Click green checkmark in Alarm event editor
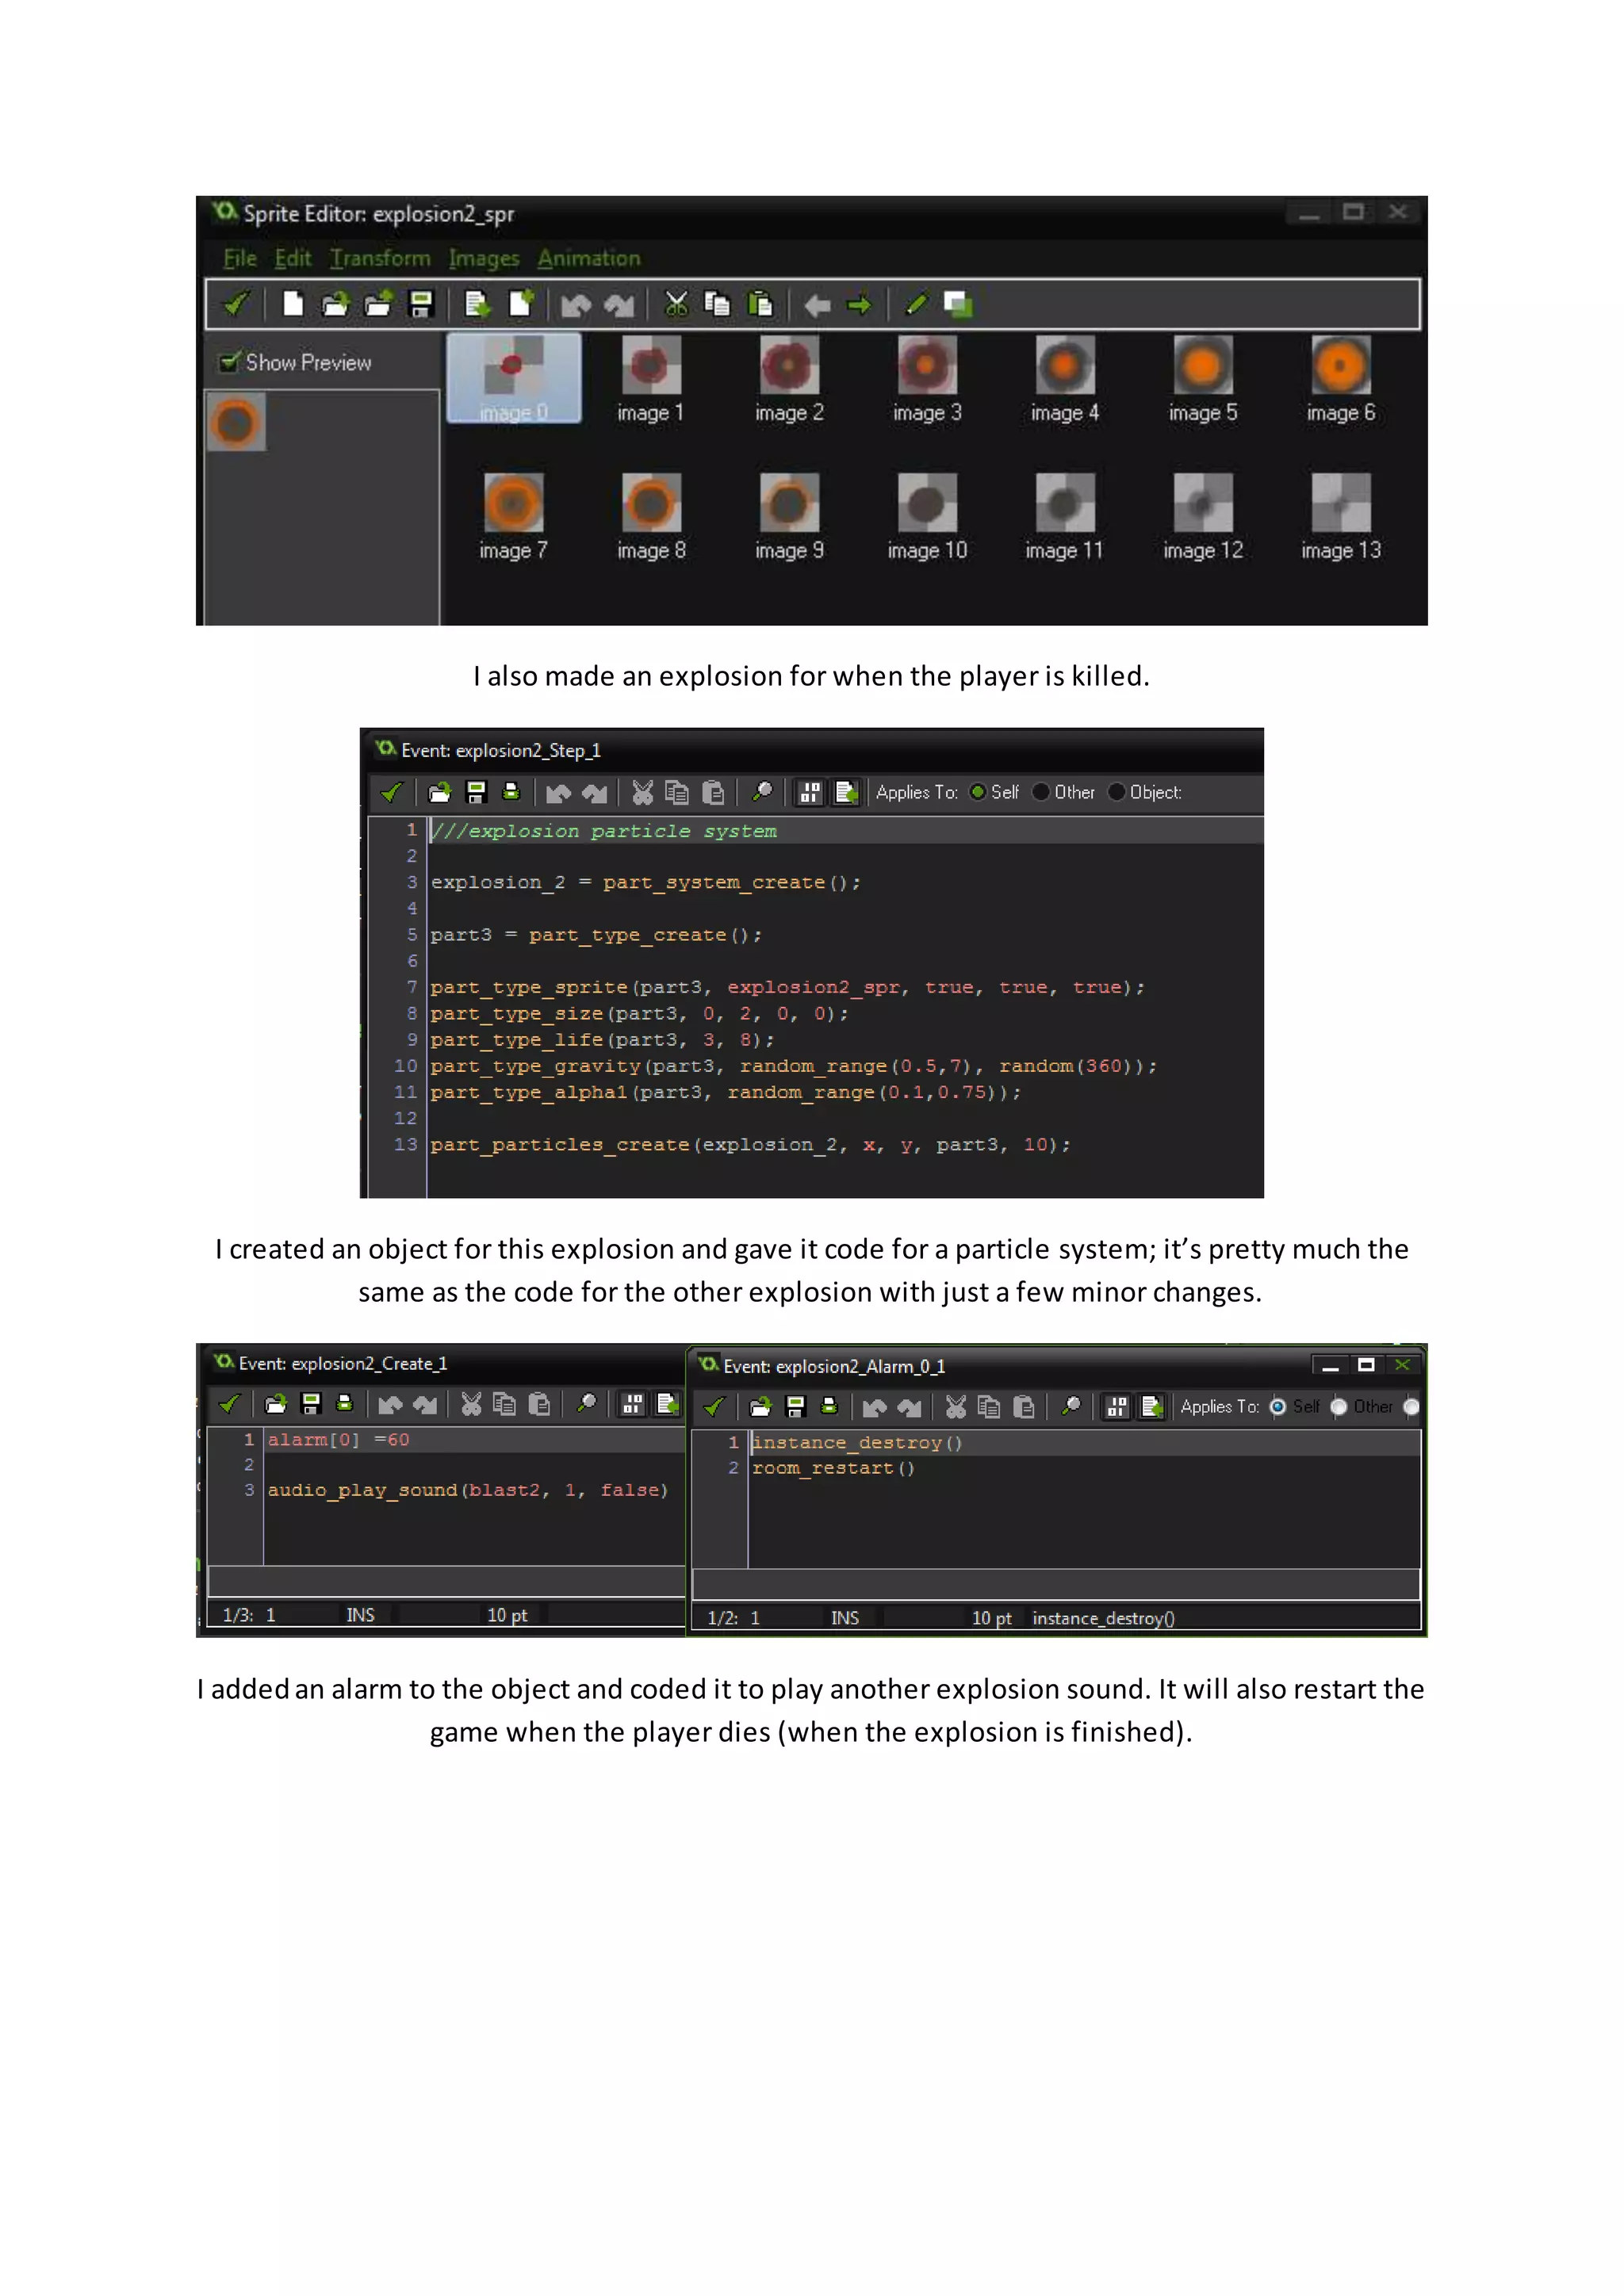Viewport: 1624px width, 2296px height. point(714,1407)
